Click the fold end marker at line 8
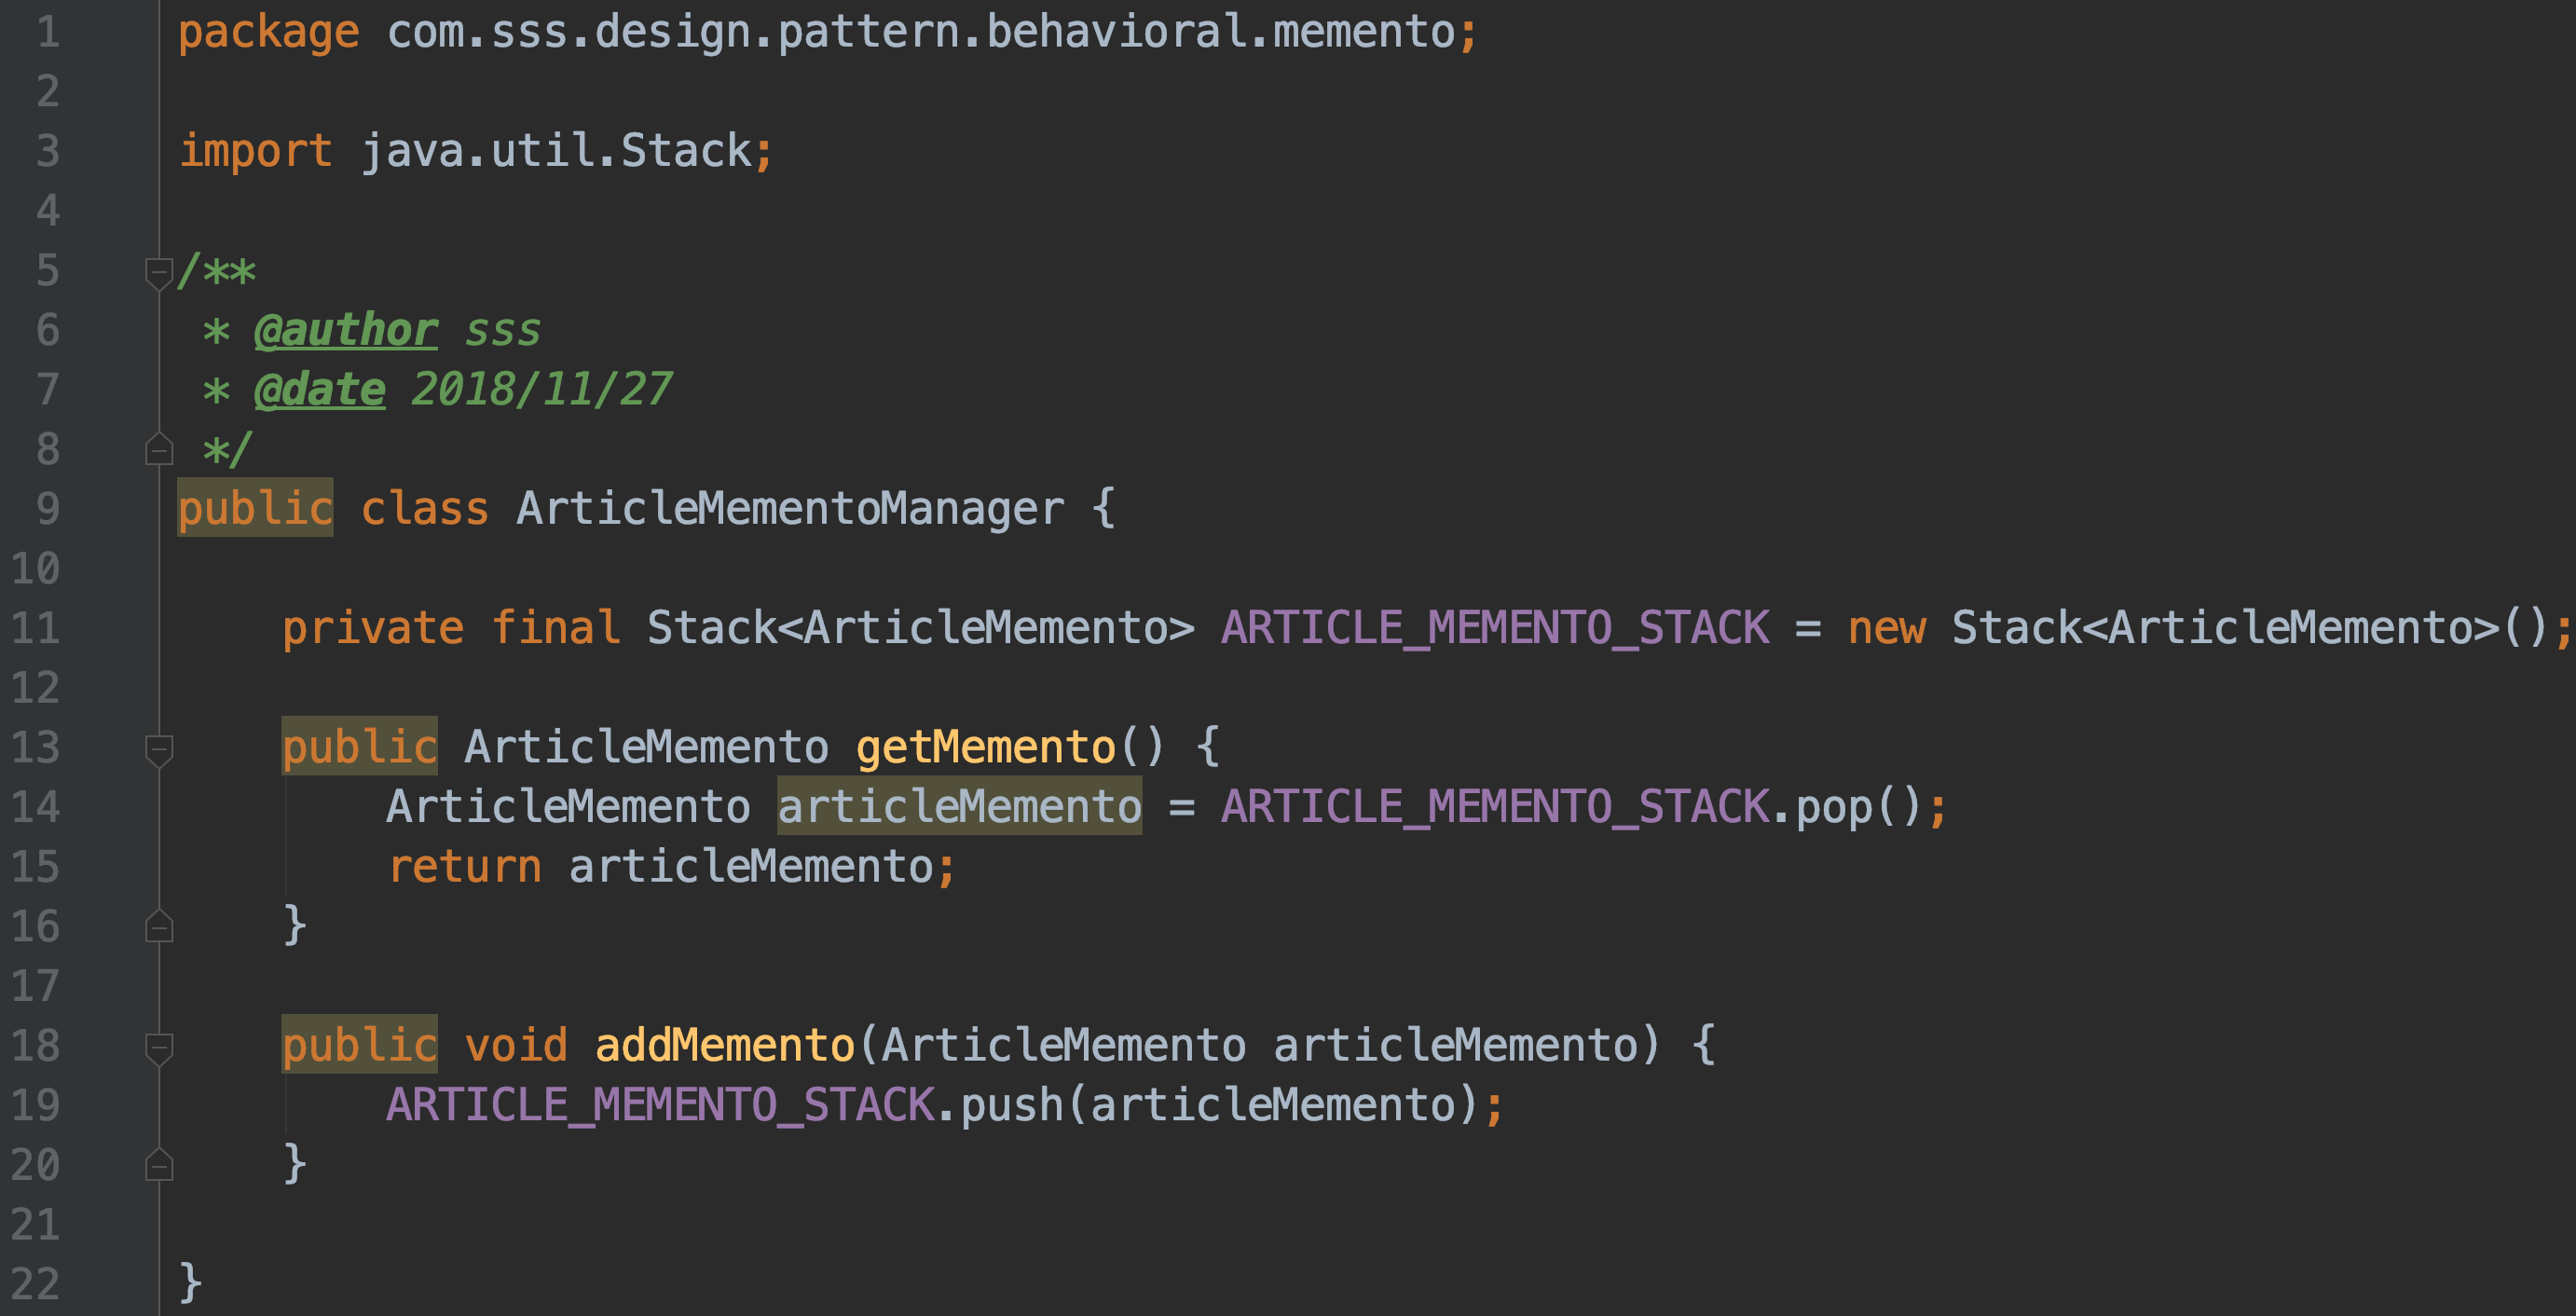Image resolution: width=2576 pixels, height=1316 pixels. [159, 450]
